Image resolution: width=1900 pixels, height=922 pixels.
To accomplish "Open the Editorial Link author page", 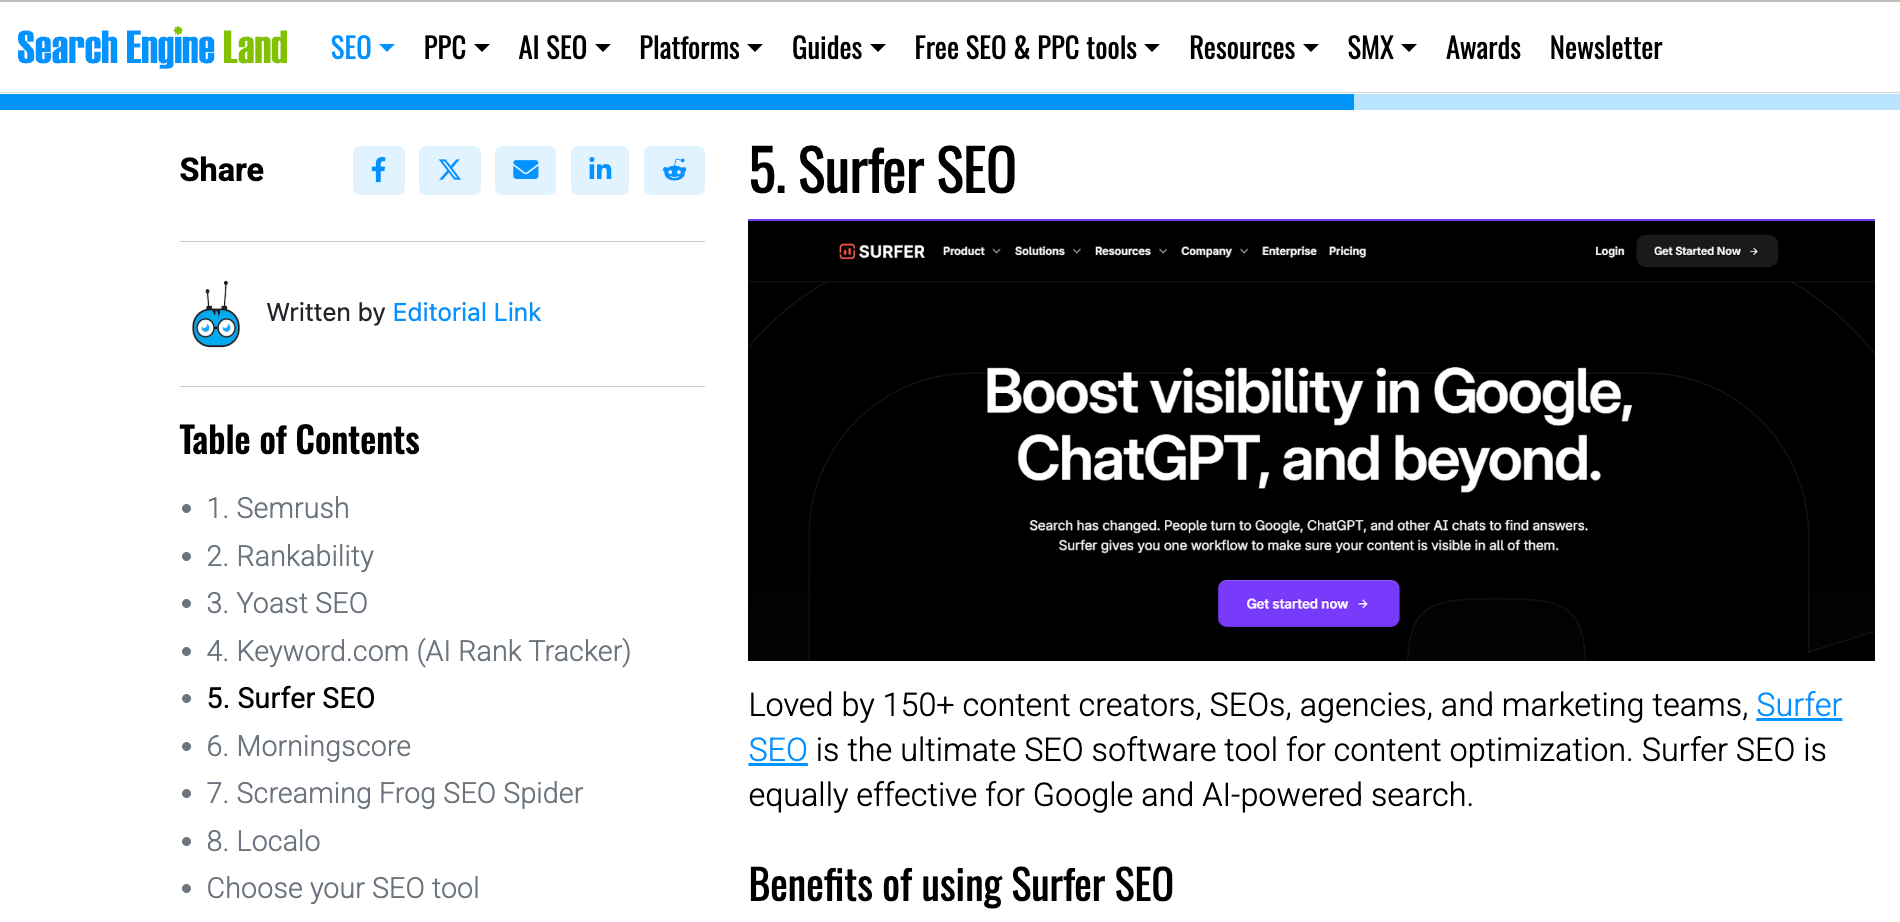I will pos(466,313).
